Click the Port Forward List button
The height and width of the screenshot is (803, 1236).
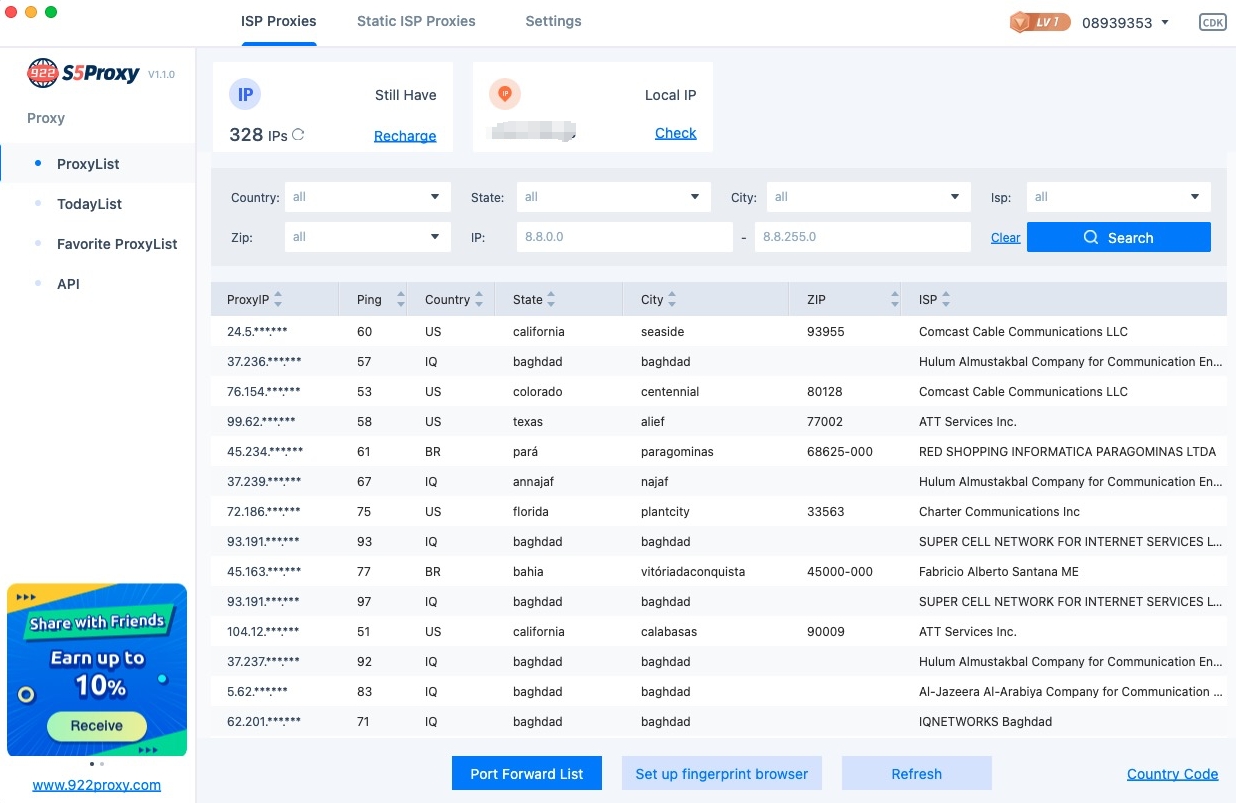click(527, 773)
